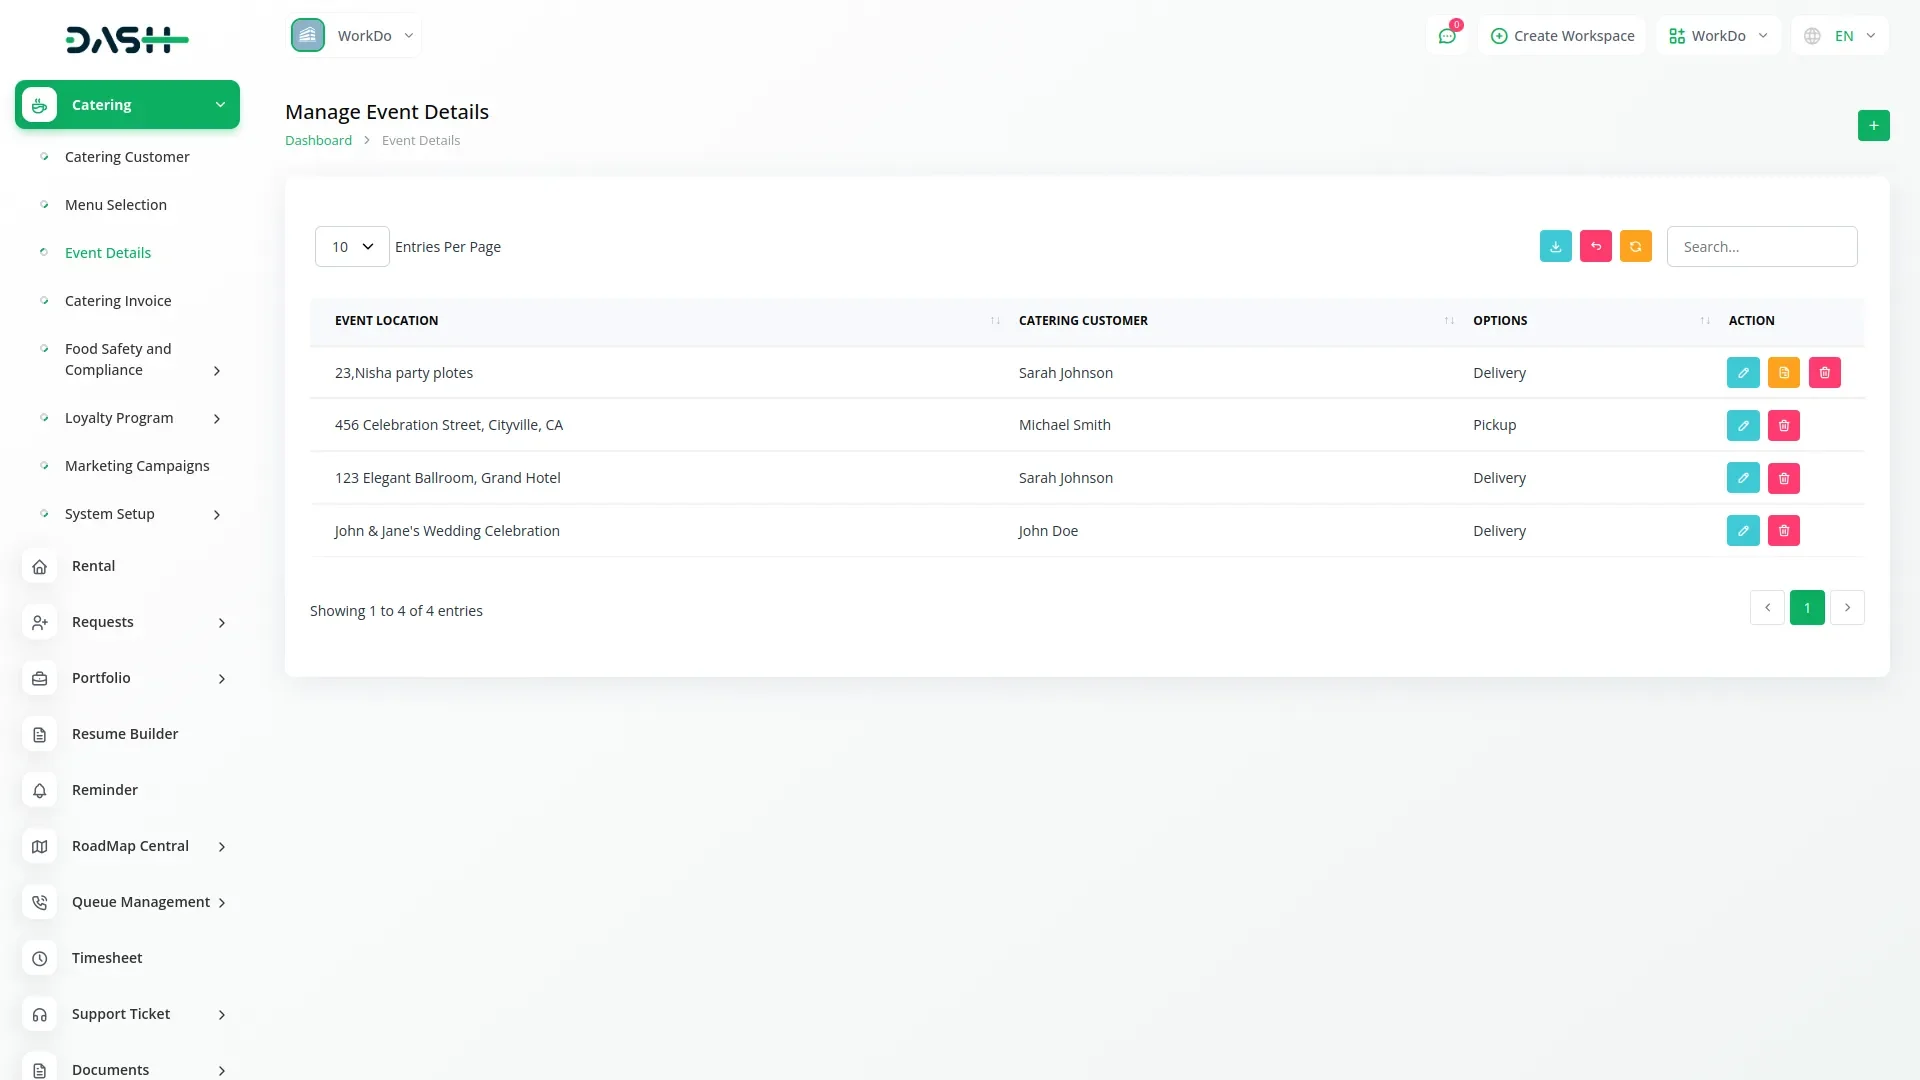Screen dimensions: 1920x1080
Task: Edit the 23,Nisha party plotes event
Action: 1742,373
